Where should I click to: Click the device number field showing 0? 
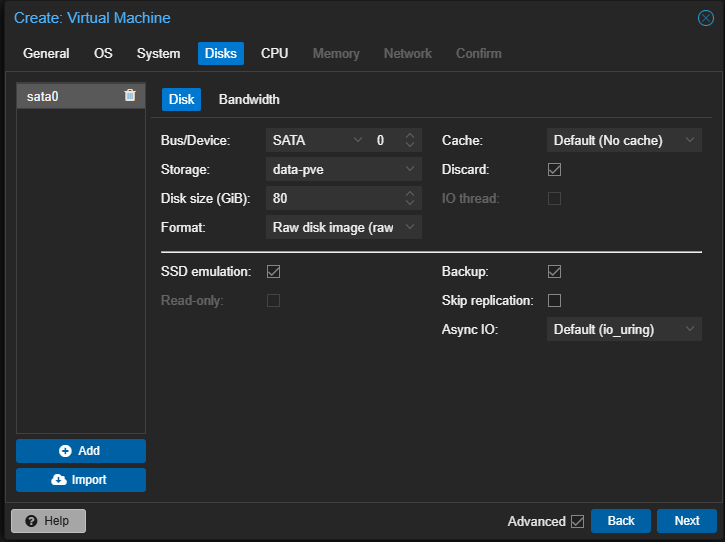[387, 140]
